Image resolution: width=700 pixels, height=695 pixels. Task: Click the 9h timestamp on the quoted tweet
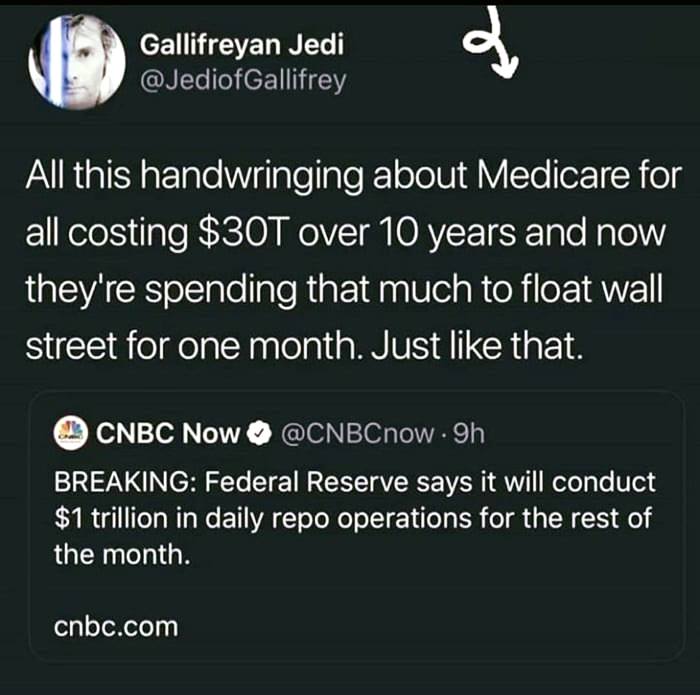tap(468, 433)
